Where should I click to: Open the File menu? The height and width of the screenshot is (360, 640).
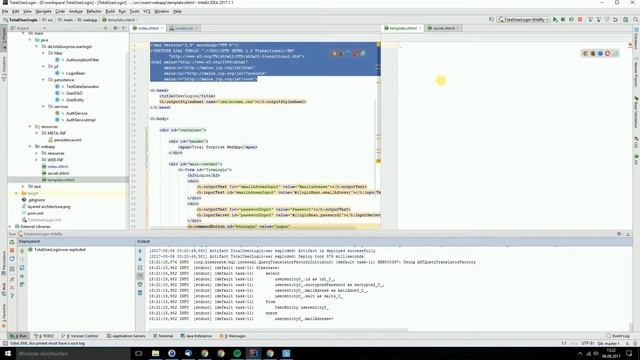pos(5,11)
